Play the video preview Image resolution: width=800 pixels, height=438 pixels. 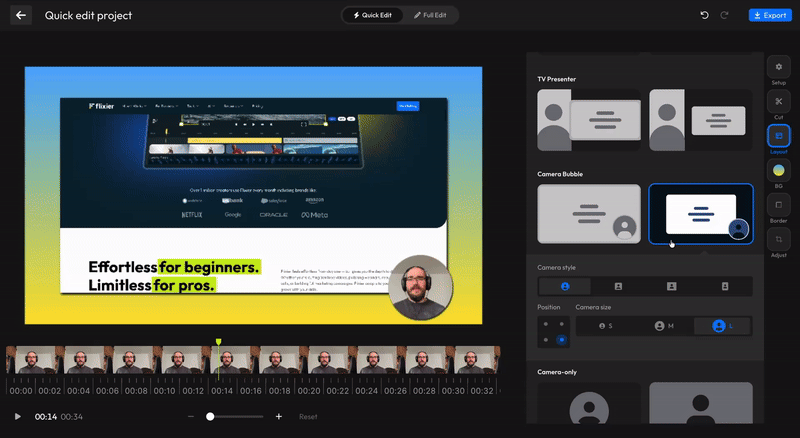coord(17,416)
